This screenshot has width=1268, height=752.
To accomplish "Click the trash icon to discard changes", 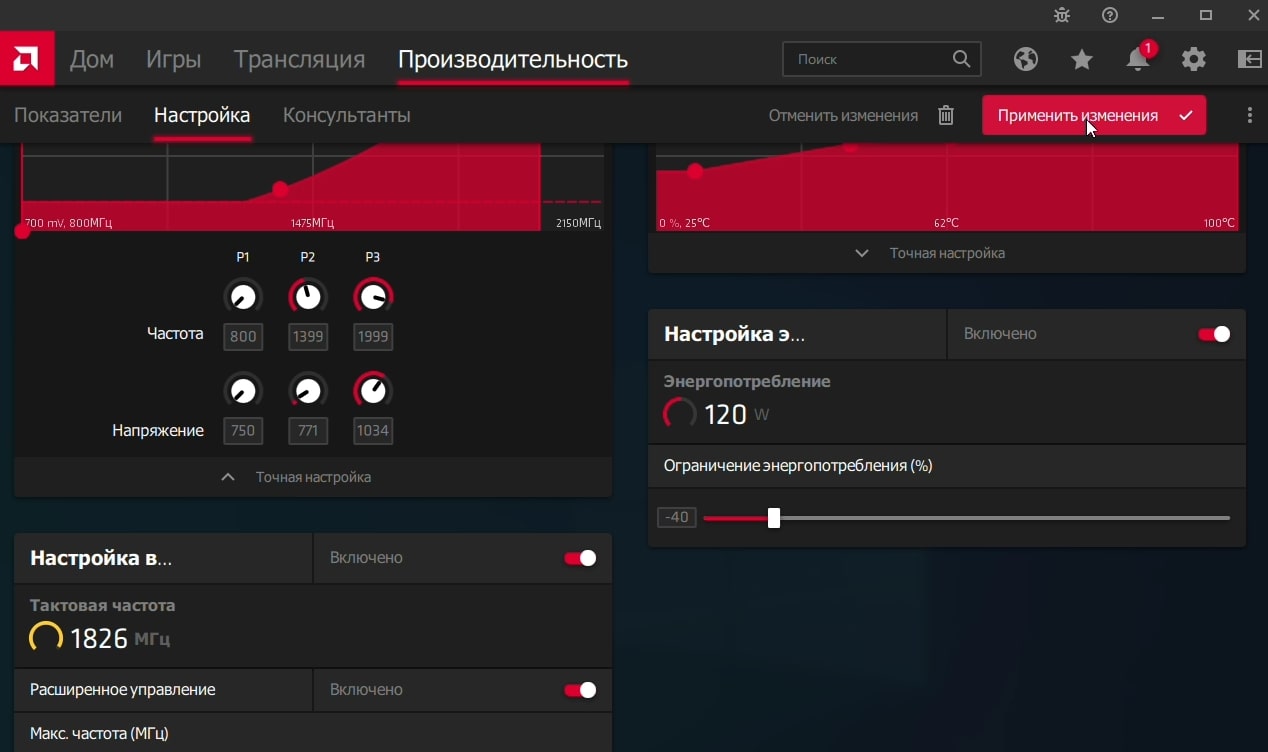I will 946,116.
